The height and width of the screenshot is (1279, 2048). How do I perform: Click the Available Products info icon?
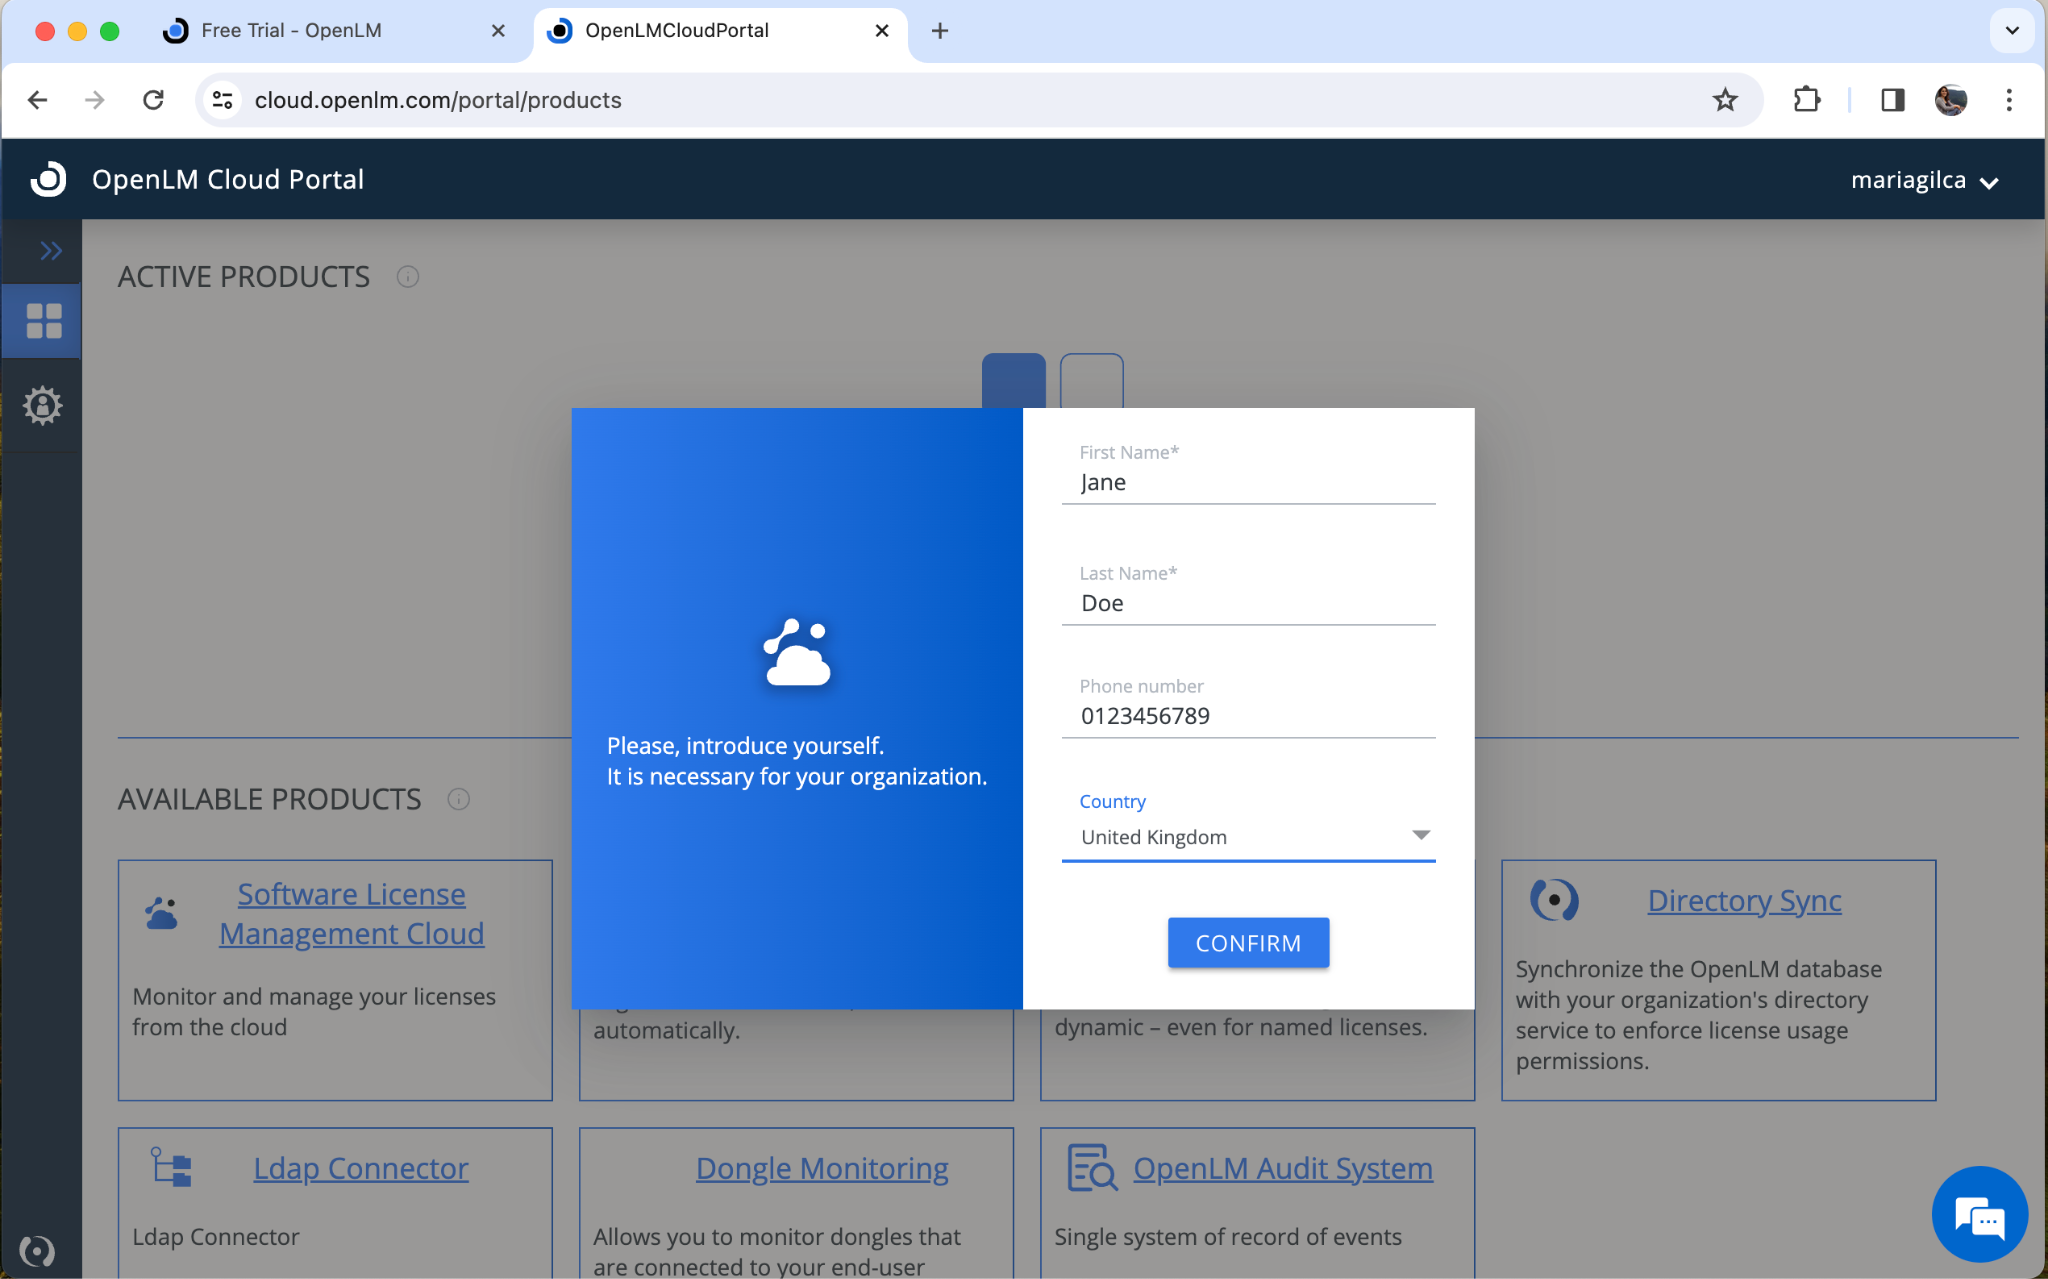[x=458, y=799]
